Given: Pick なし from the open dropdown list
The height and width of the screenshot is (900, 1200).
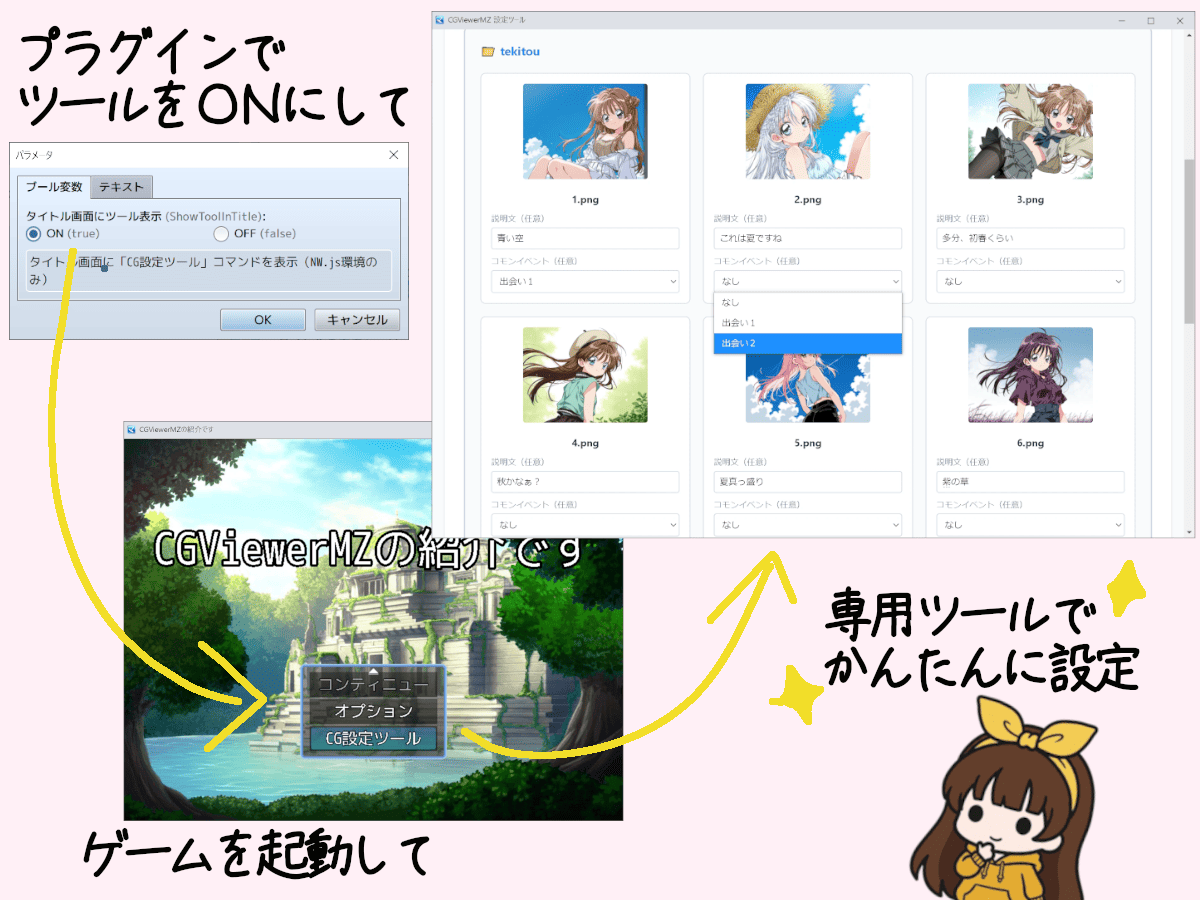Looking at the screenshot, I should [808, 302].
